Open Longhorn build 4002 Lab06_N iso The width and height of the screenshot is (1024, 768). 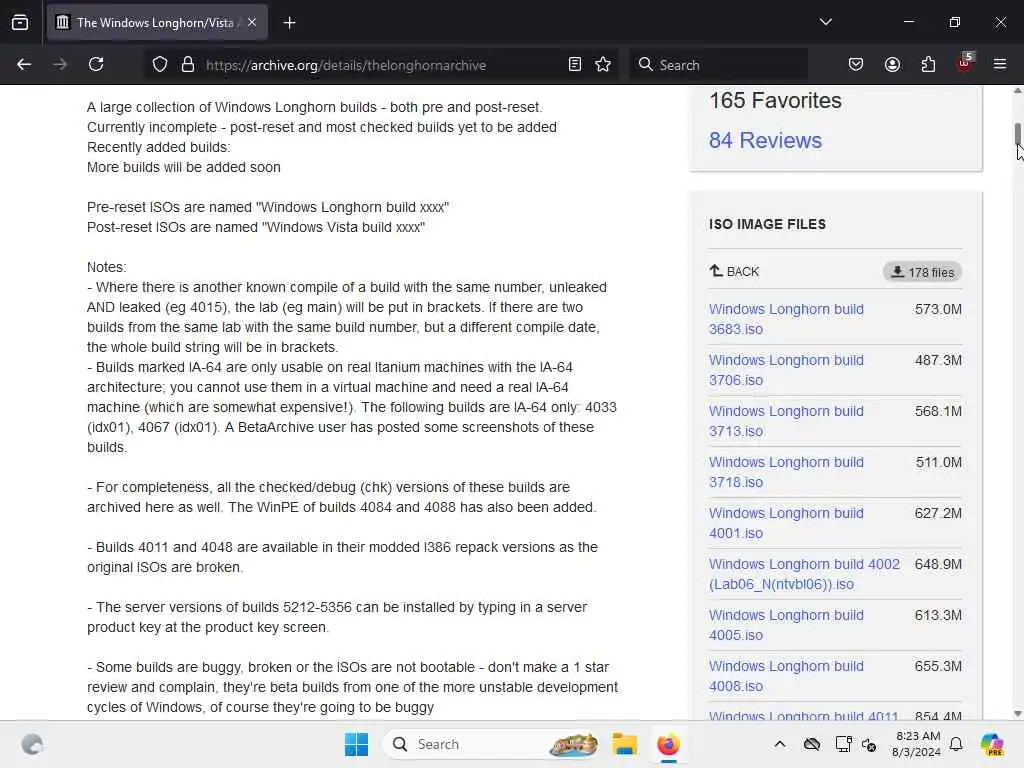click(x=805, y=573)
